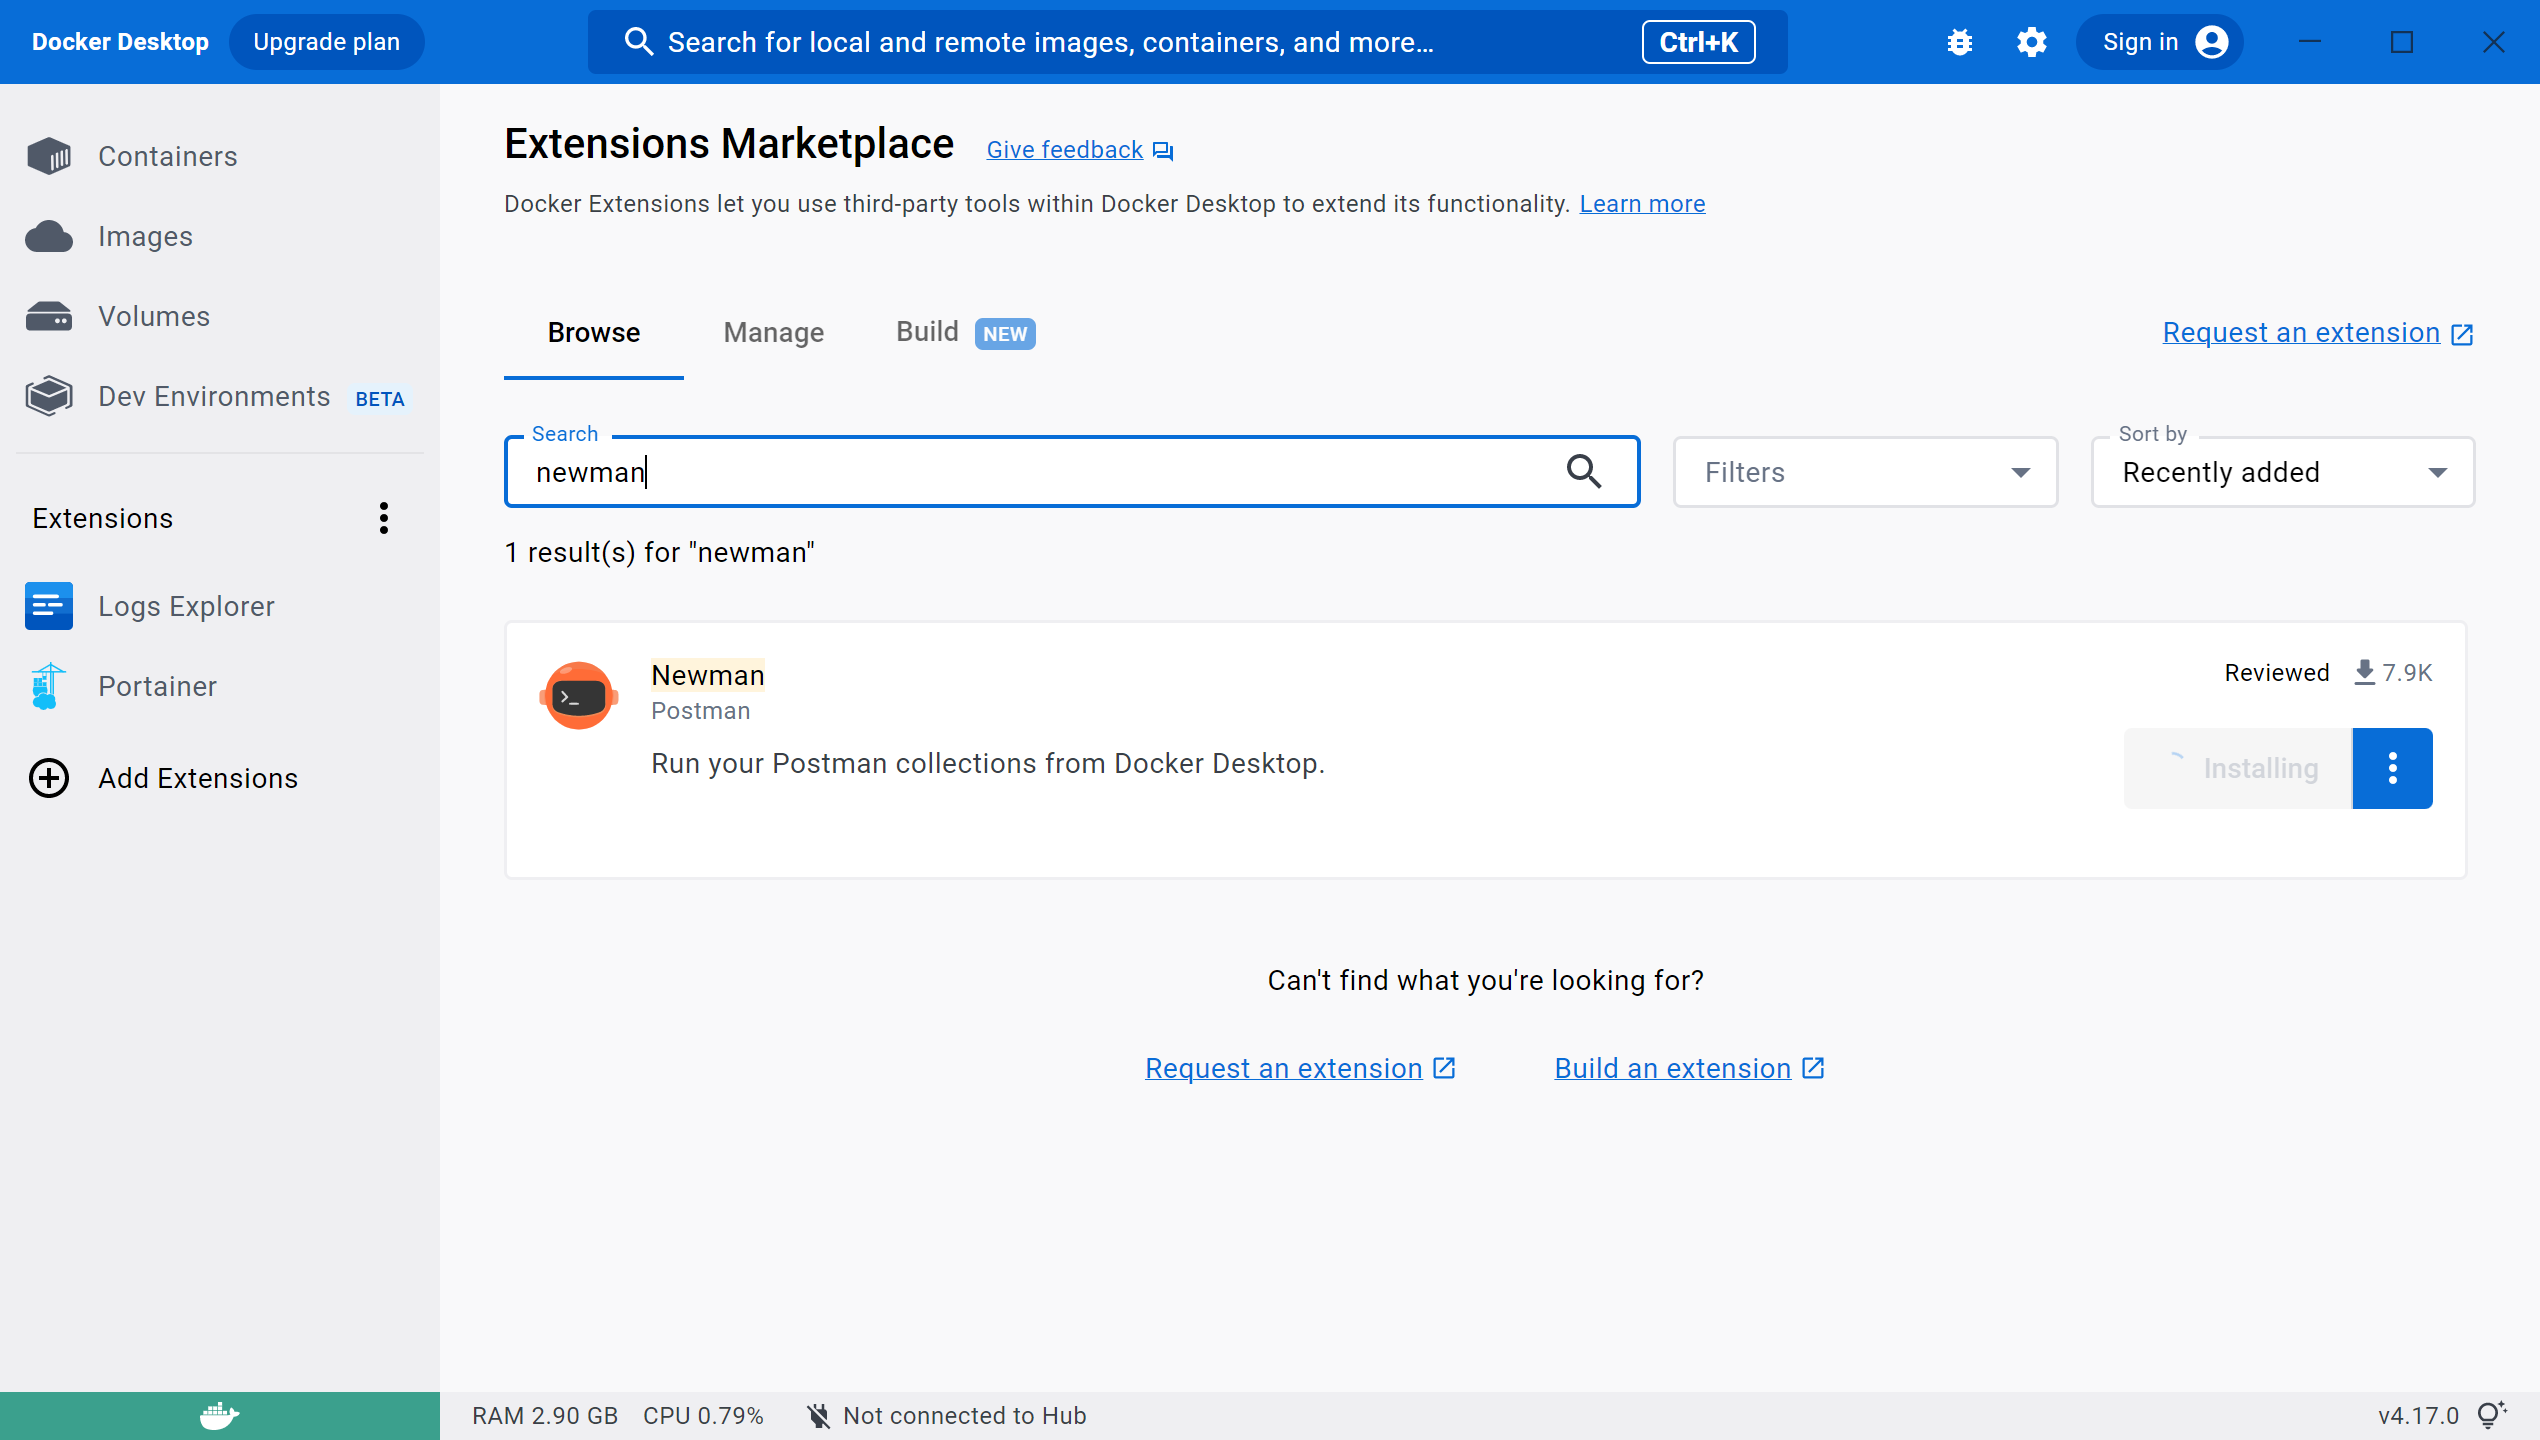Open Volumes drive icon in sidebar
Viewport: 2540px width, 1440px height.
coord(49,317)
